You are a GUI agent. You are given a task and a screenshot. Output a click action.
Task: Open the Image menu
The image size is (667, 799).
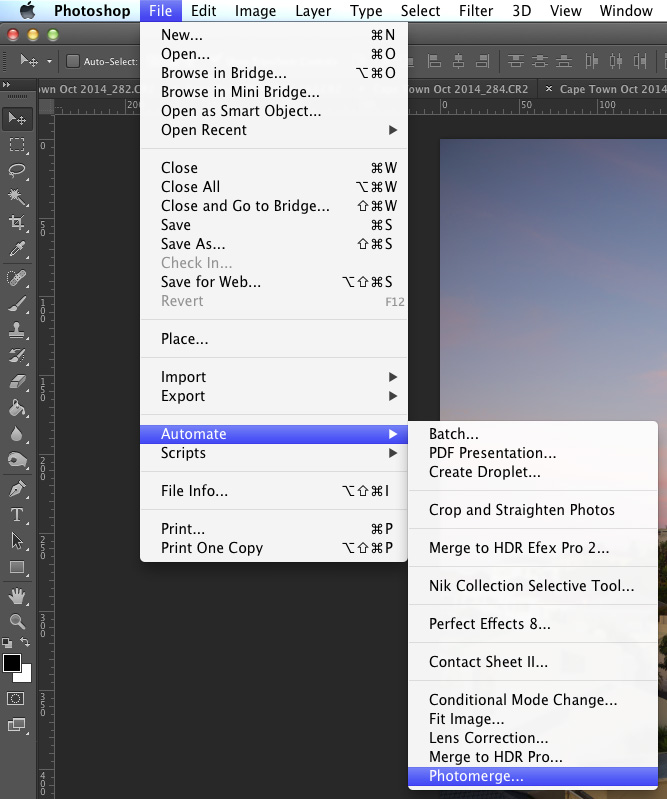tap(255, 11)
